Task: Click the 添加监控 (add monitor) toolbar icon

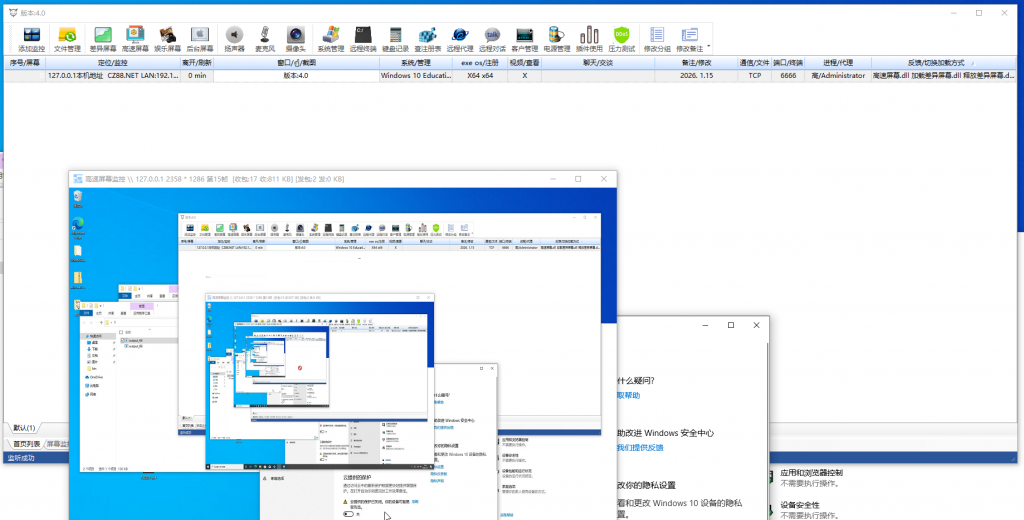Action: coord(31,39)
